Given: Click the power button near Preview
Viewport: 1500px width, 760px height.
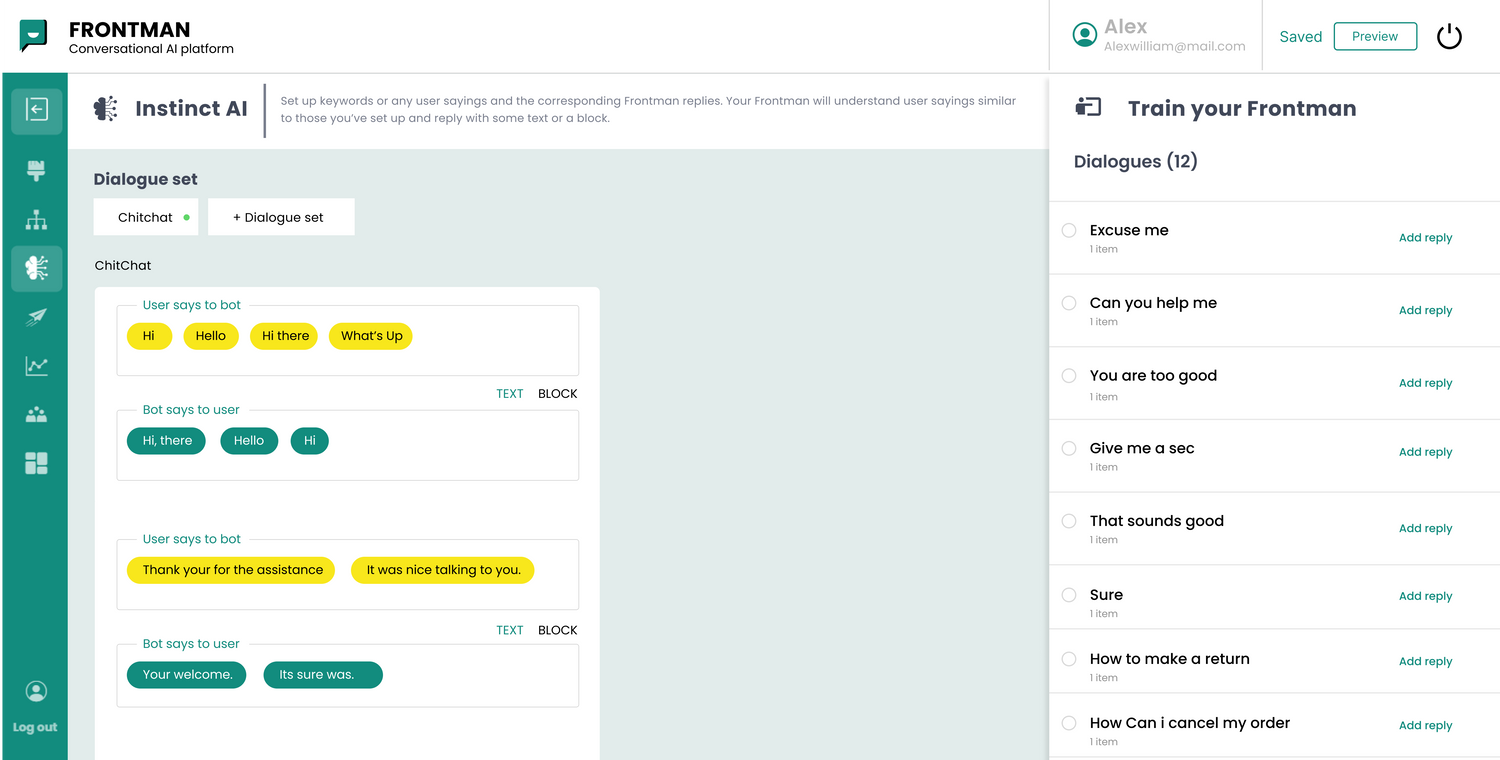Looking at the screenshot, I should (x=1449, y=36).
